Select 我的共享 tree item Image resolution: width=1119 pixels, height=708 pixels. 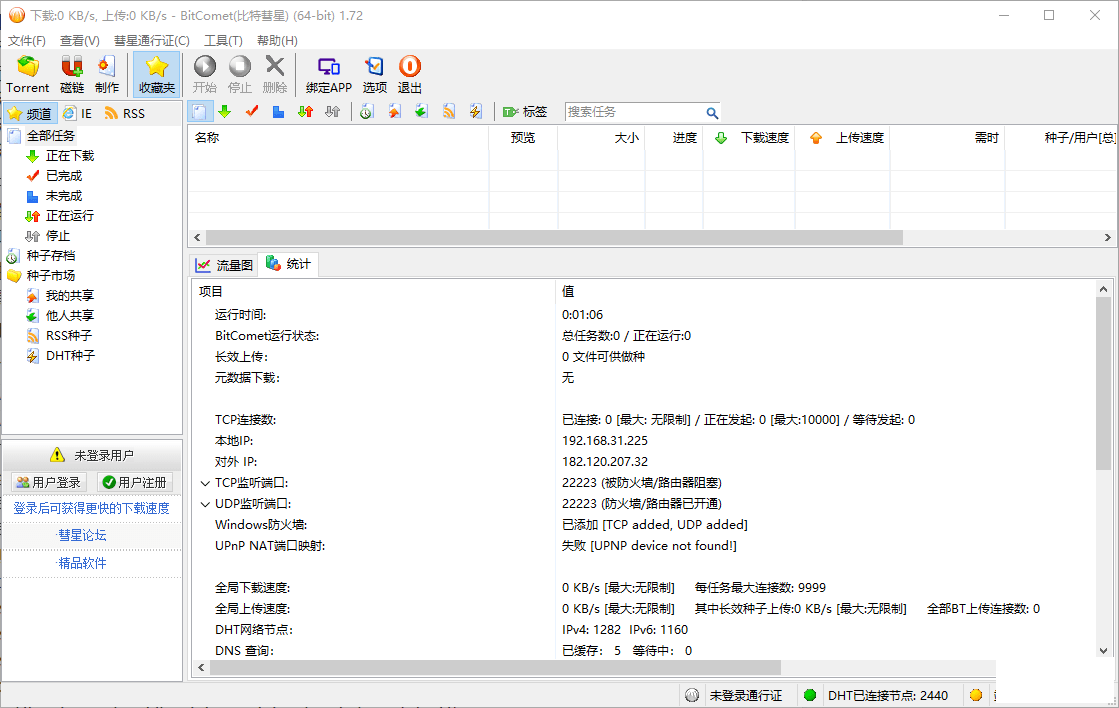[69, 295]
